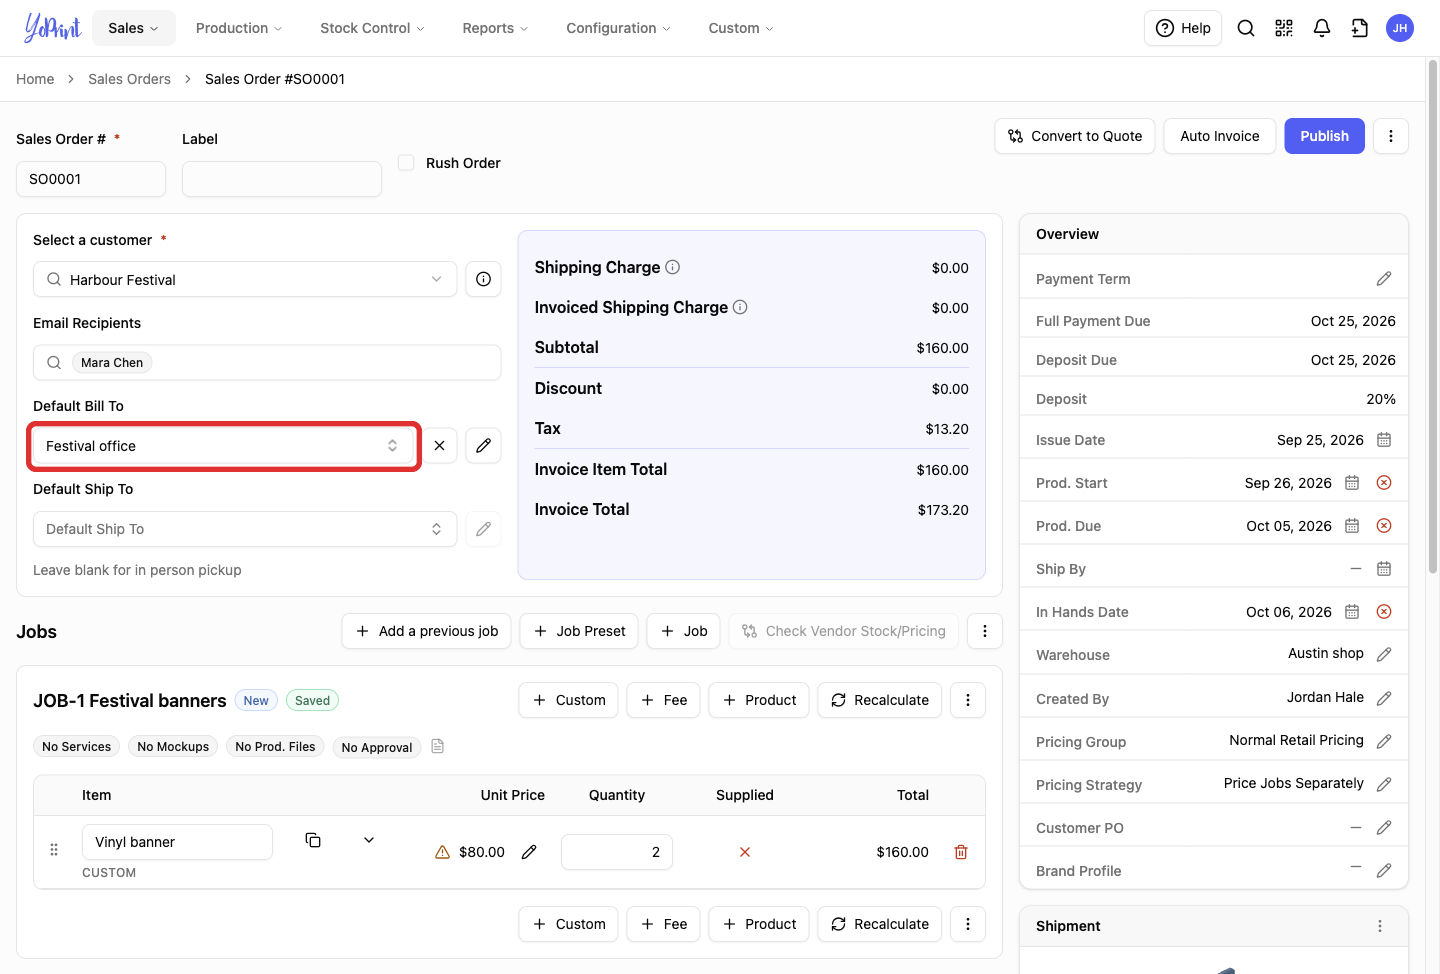Edit the $80.00 unit price
The width and height of the screenshot is (1440, 974).
click(x=529, y=852)
